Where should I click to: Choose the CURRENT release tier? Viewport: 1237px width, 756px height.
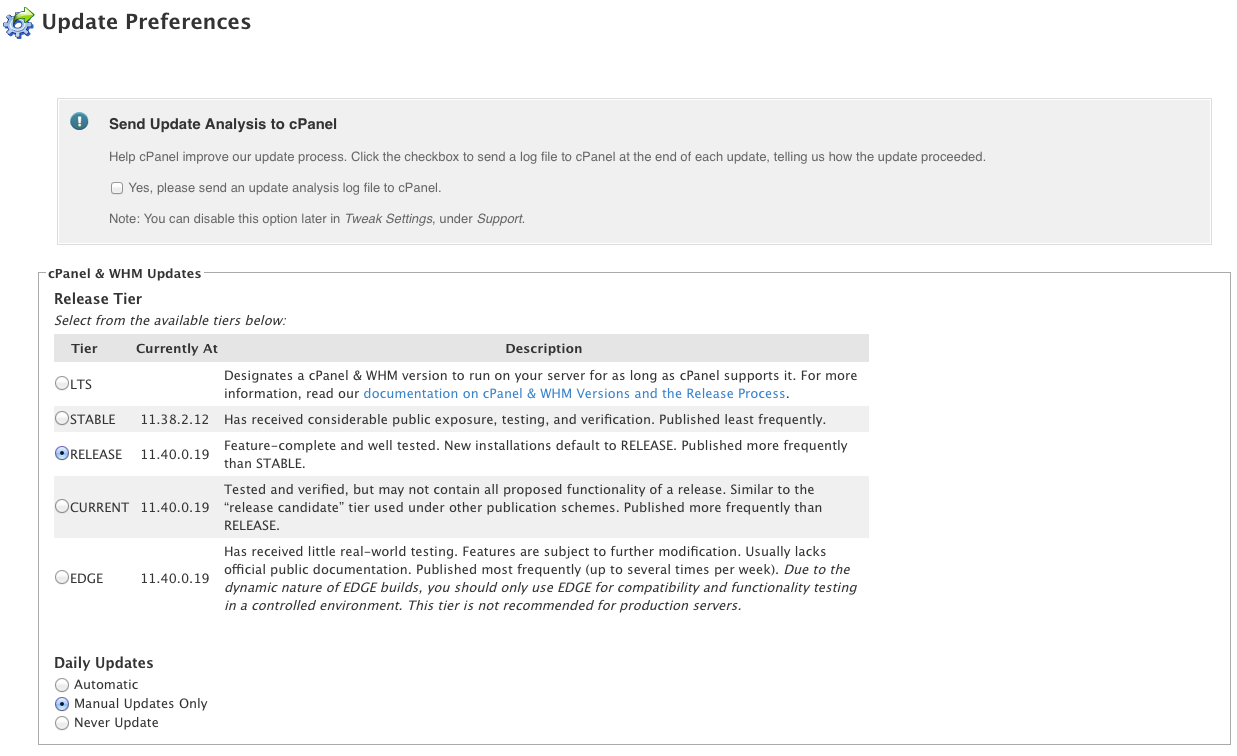point(62,507)
